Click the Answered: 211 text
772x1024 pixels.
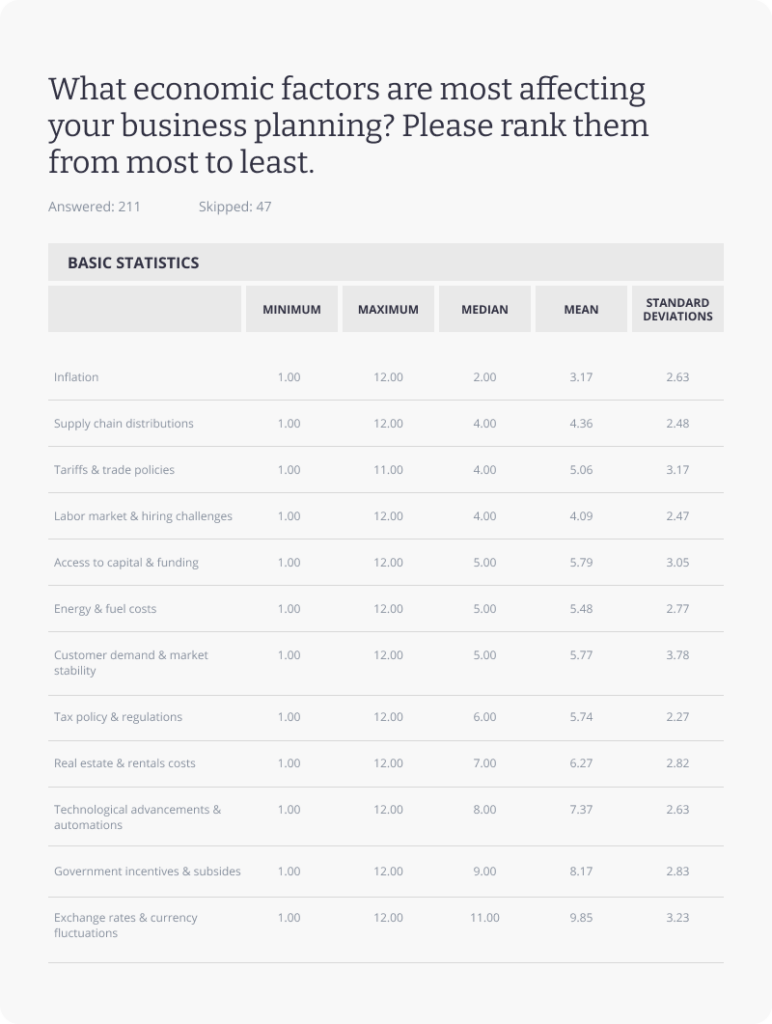pyautogui.click(x=94, y=206)
